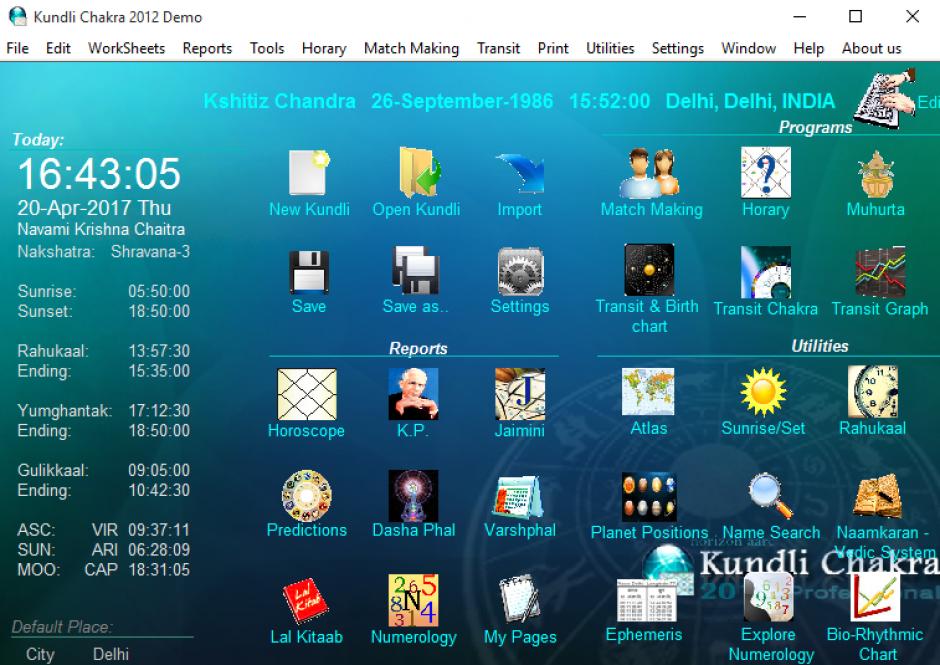The width and height of the screenshot is (940, 665).
Task: Click ASC value VIR 09:37:11
Action: (140, 530)
